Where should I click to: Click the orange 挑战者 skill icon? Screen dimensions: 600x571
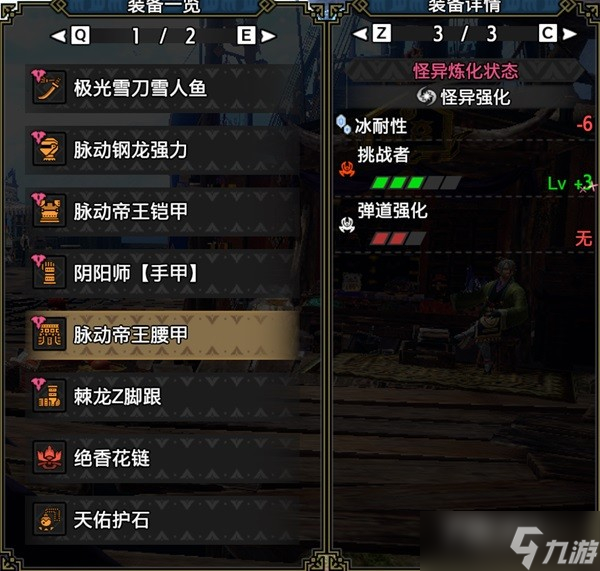coord(347,169)
